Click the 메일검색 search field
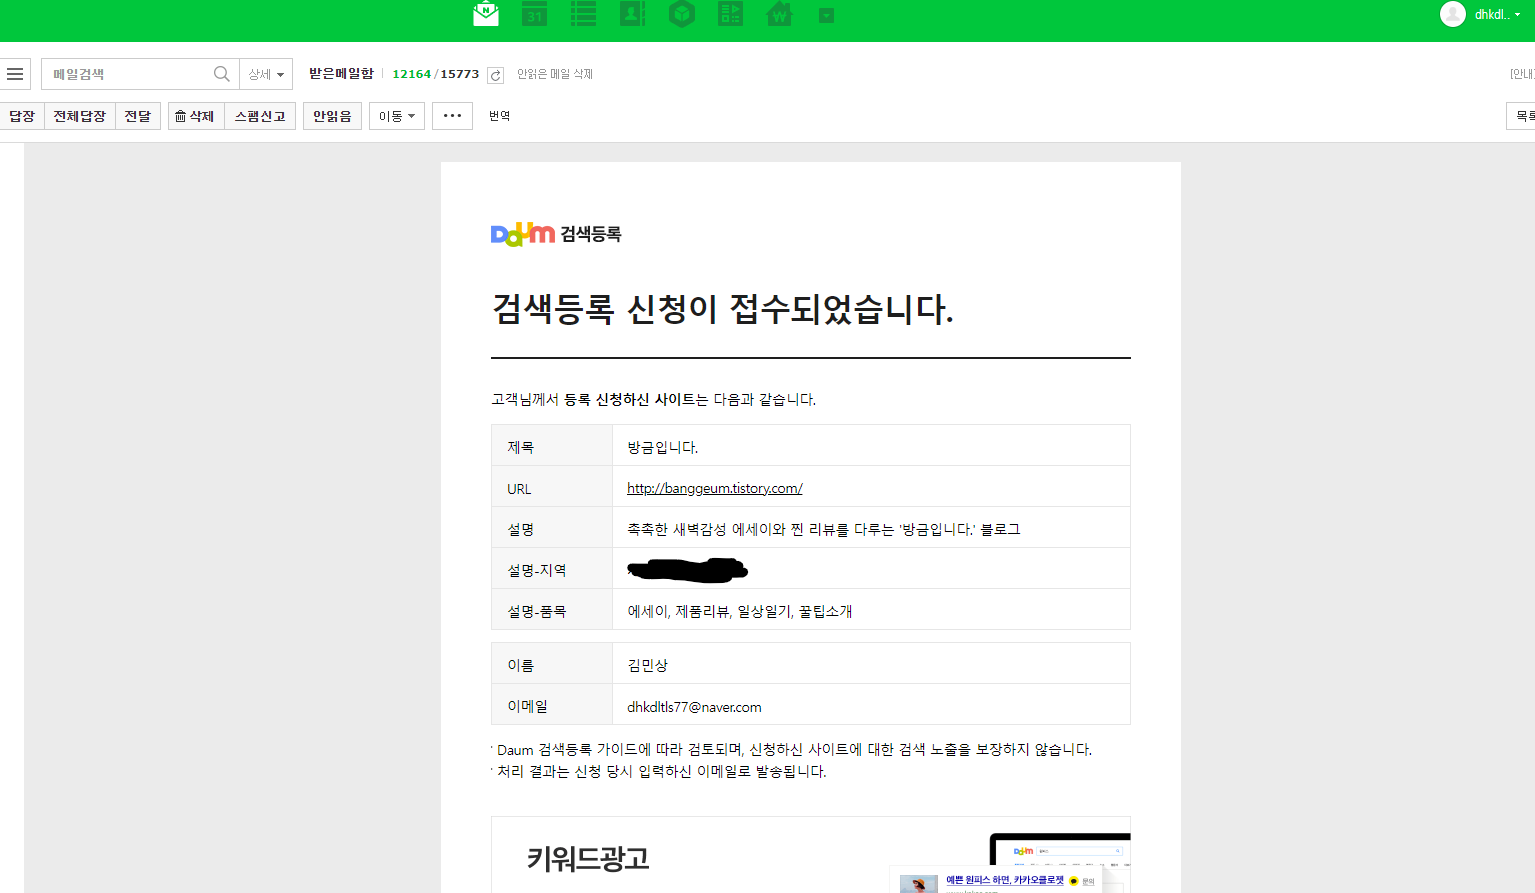This screenshot has width=1535, height=893. coord(126,74)
